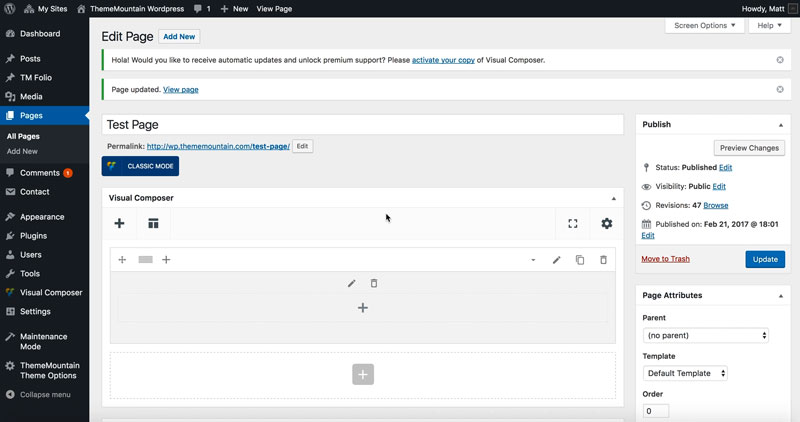
Task: Open Appearance in sidebar
Action: (x=44, y=217)
